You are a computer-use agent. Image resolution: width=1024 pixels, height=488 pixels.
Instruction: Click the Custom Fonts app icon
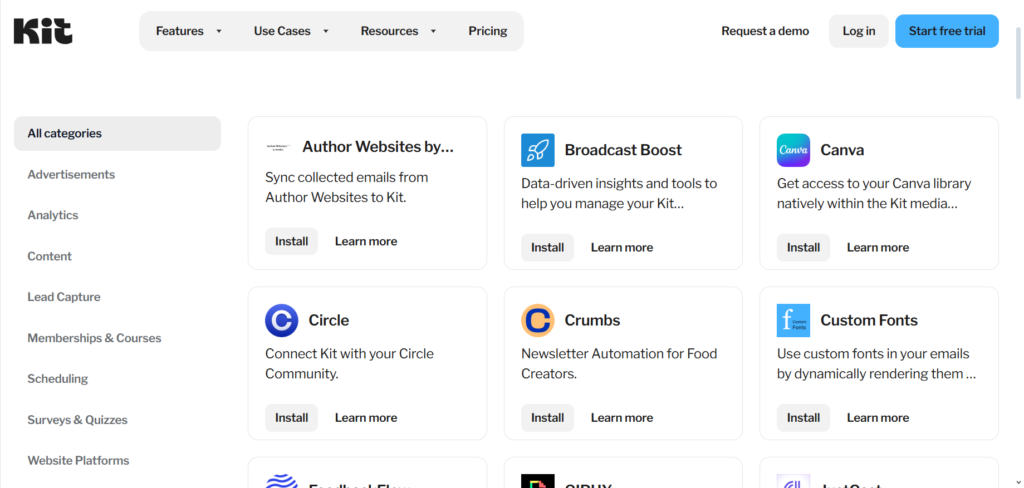coord(793,320)
